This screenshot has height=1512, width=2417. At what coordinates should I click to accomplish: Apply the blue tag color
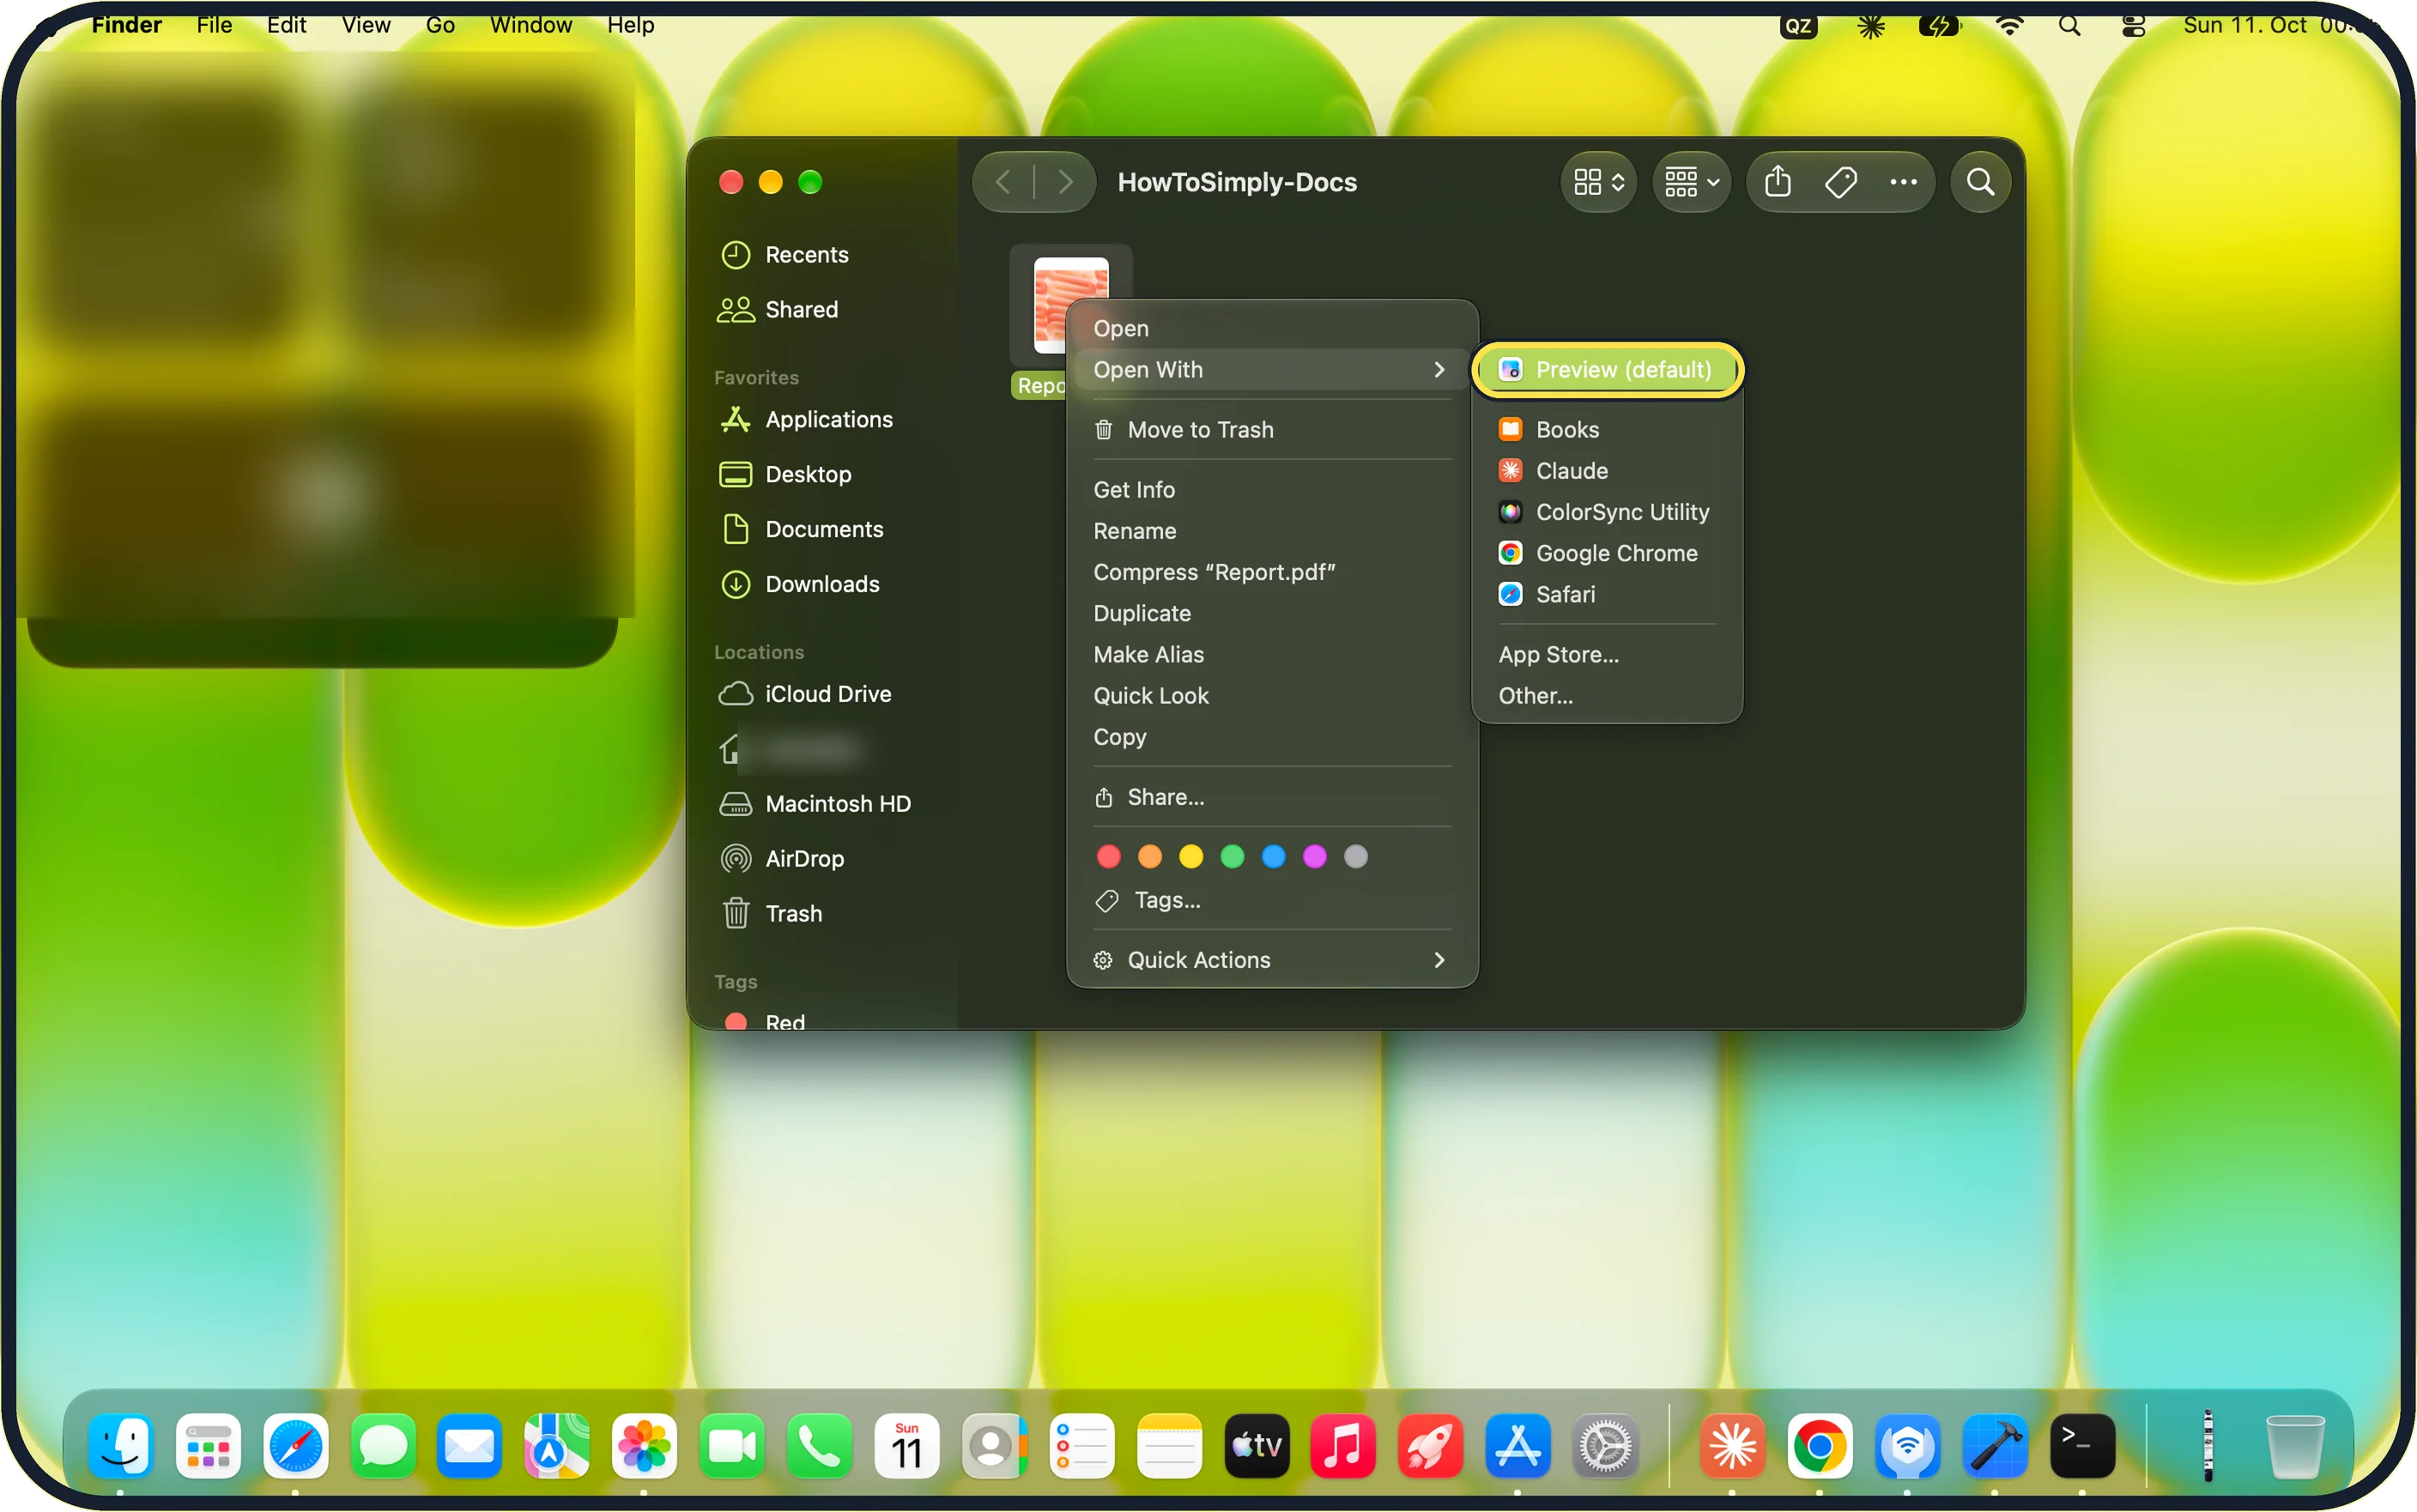pyautogui.click(x=1273, y=857)
